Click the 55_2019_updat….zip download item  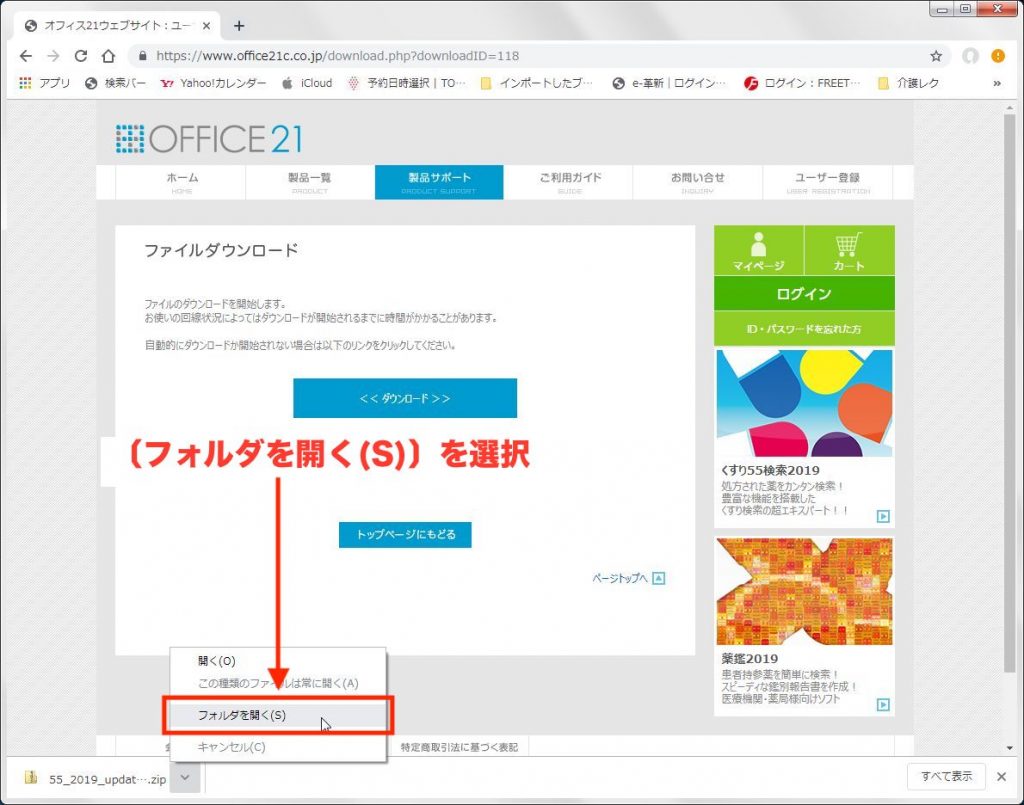pyautogui.click(x=95, y=777)
